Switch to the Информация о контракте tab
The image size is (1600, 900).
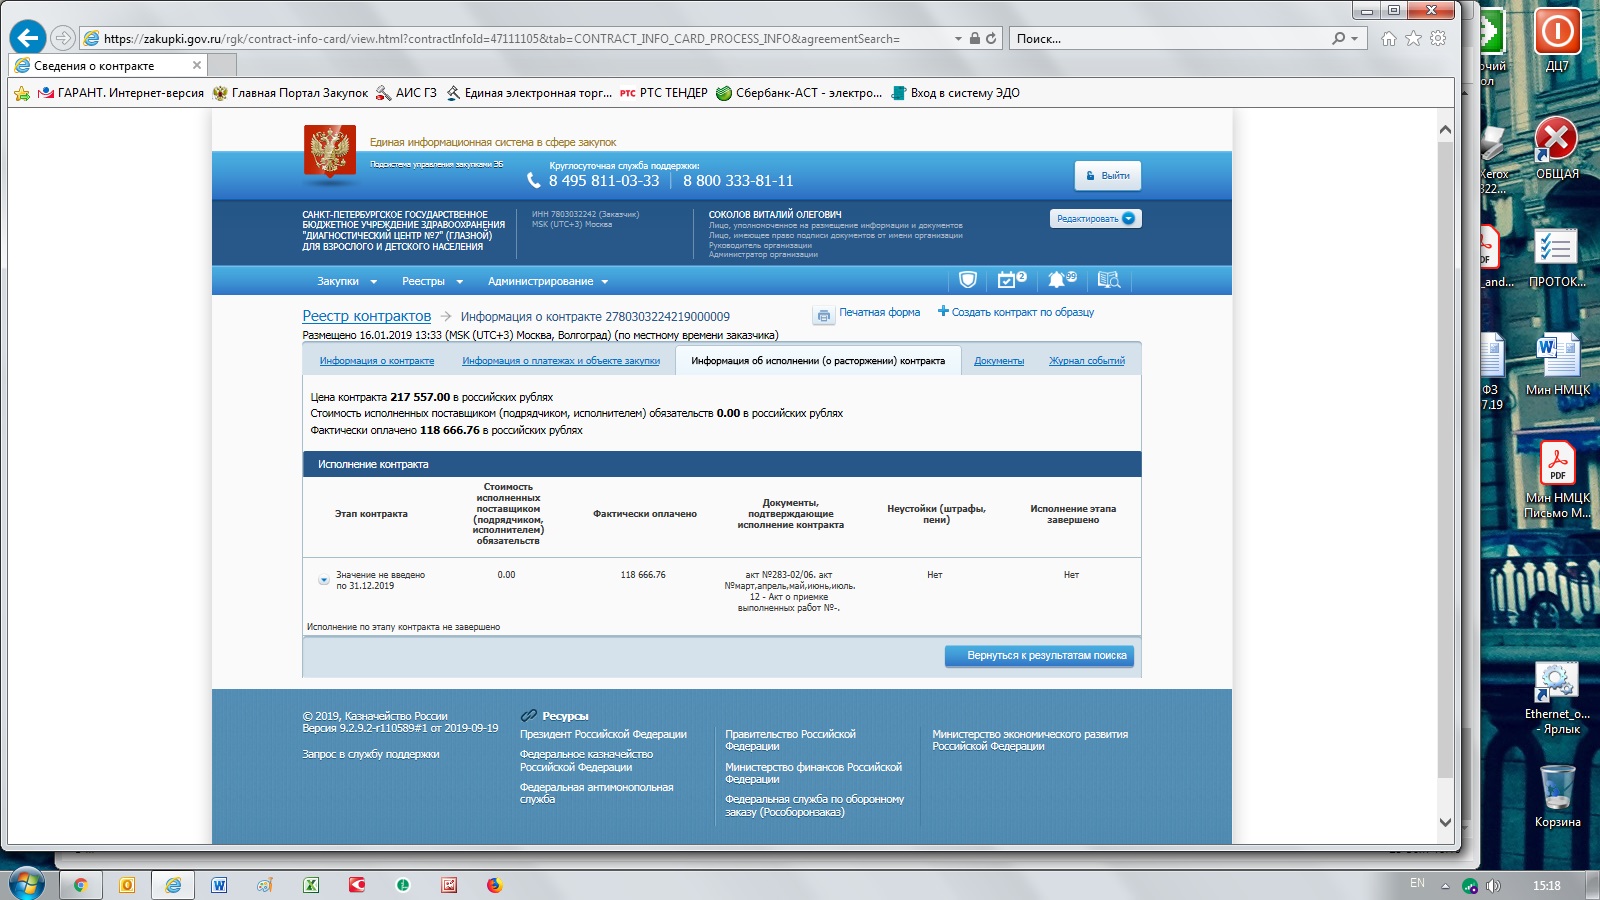pos(377,361)
